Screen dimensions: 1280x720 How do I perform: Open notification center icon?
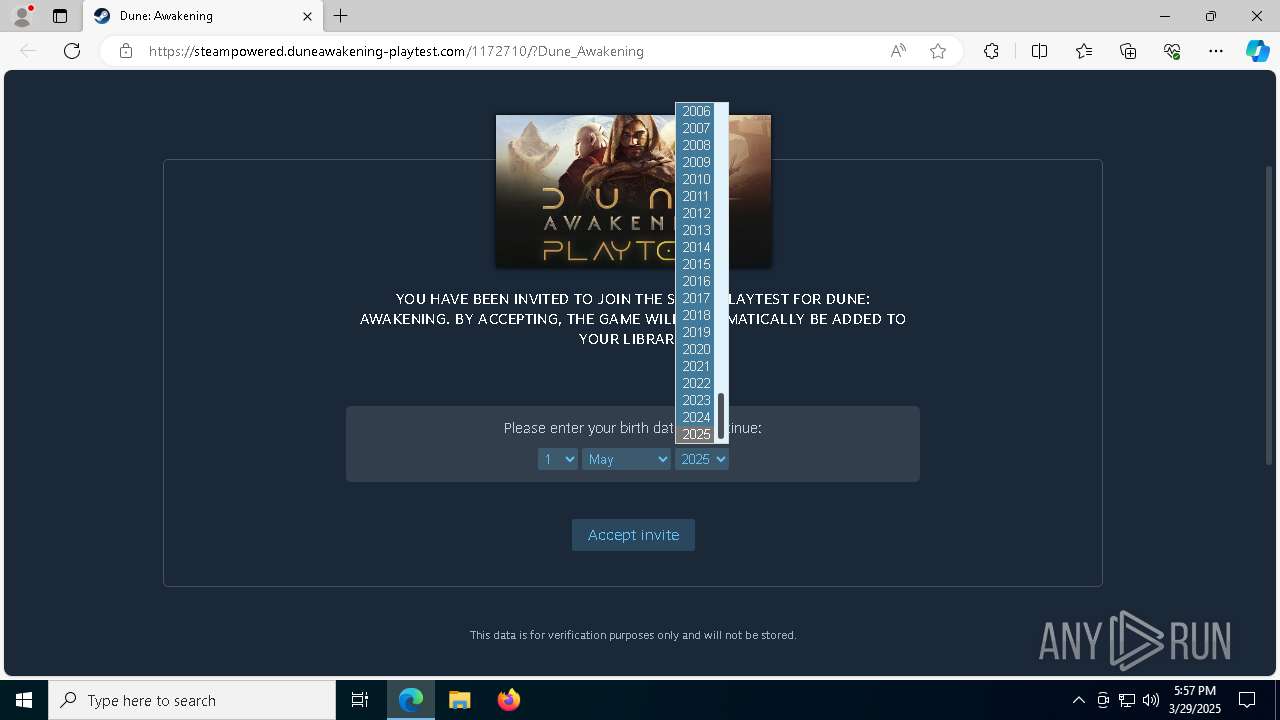tap(1247, 700)
